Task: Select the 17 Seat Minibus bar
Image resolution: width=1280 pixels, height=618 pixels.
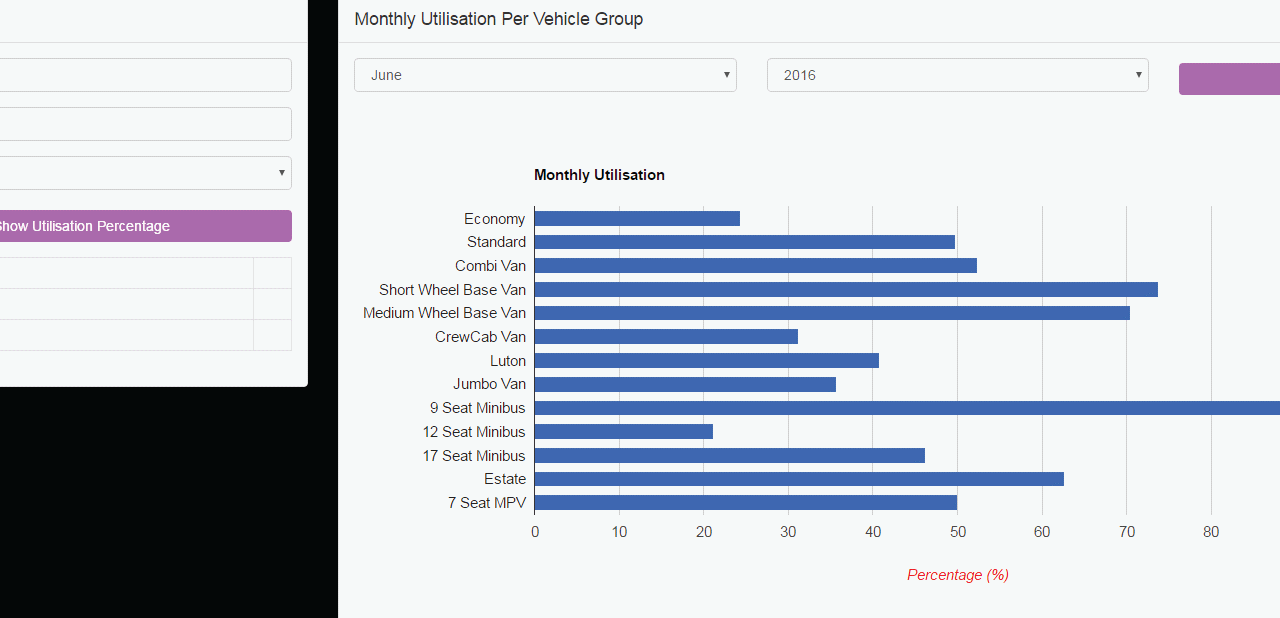Action: (x=730, y=456)
